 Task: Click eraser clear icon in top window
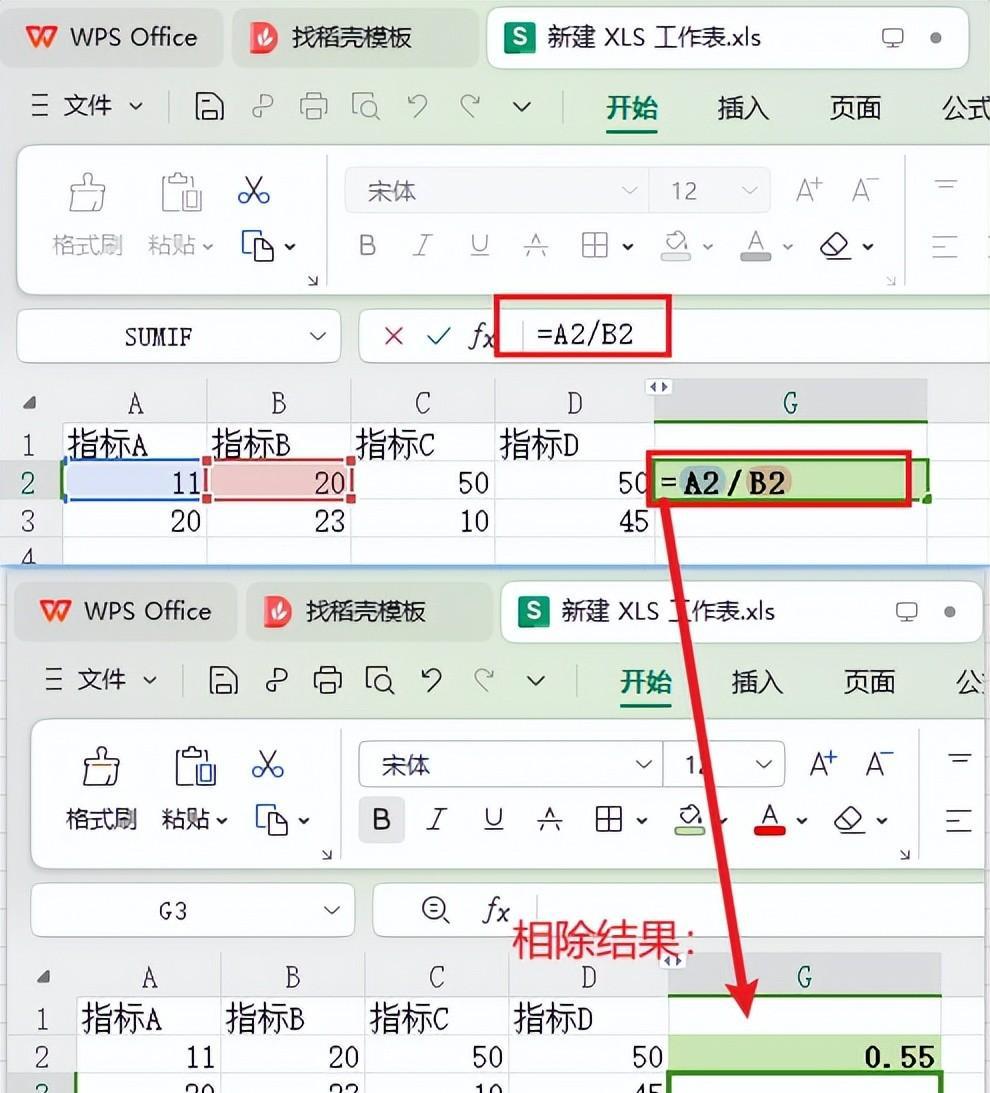pos(835,245)
